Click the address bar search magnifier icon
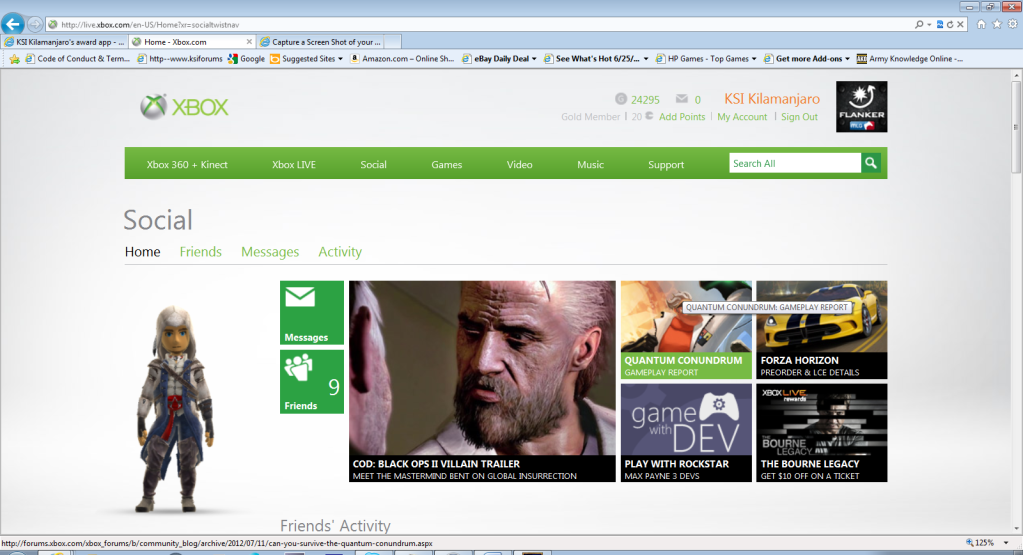The height and width of the screenshot is (555, 1023). coord(919,25)
